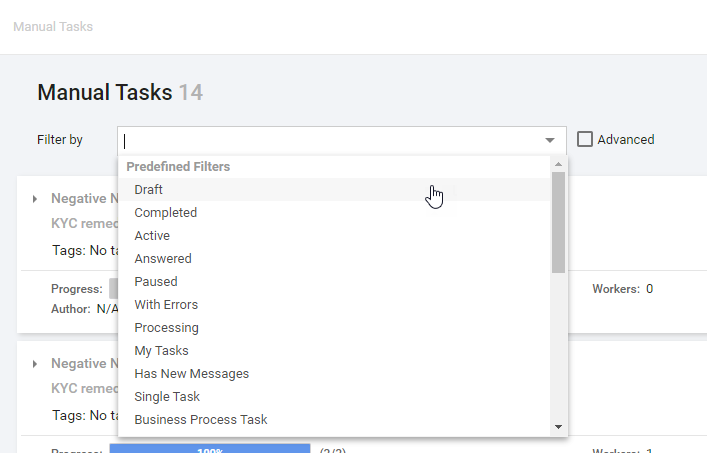Select the Completed filter option
The width and height of the screenshot is (707, 453).
(334, 213)
